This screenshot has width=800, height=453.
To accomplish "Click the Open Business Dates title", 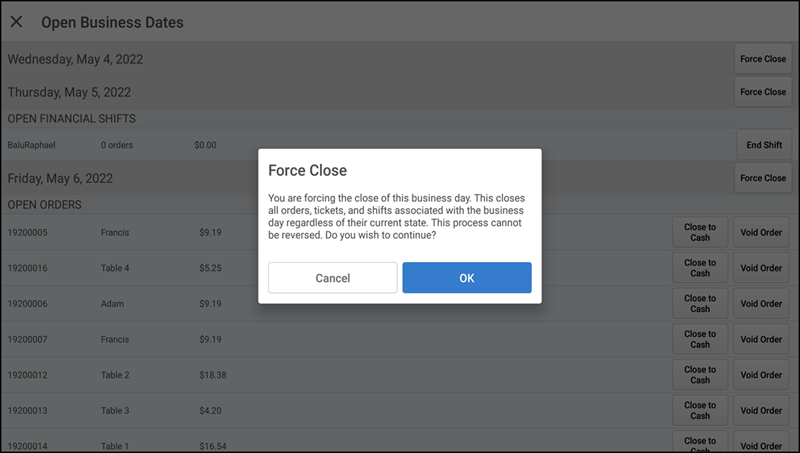I will point(112,22).
